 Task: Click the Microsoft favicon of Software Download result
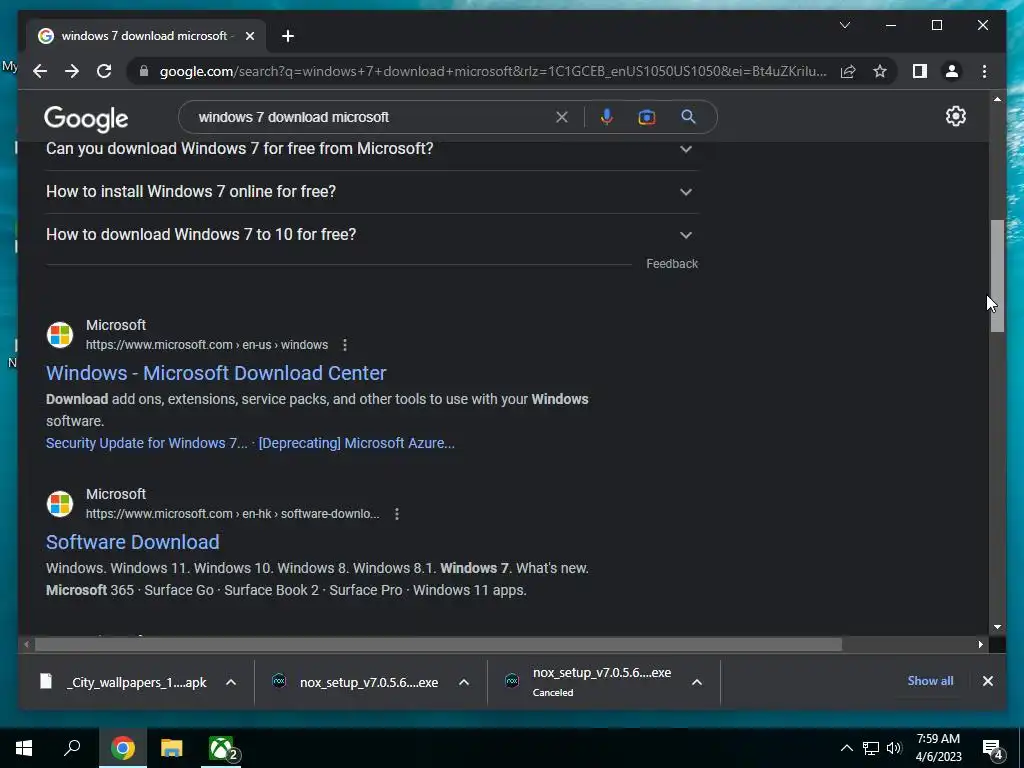[59, 504]
